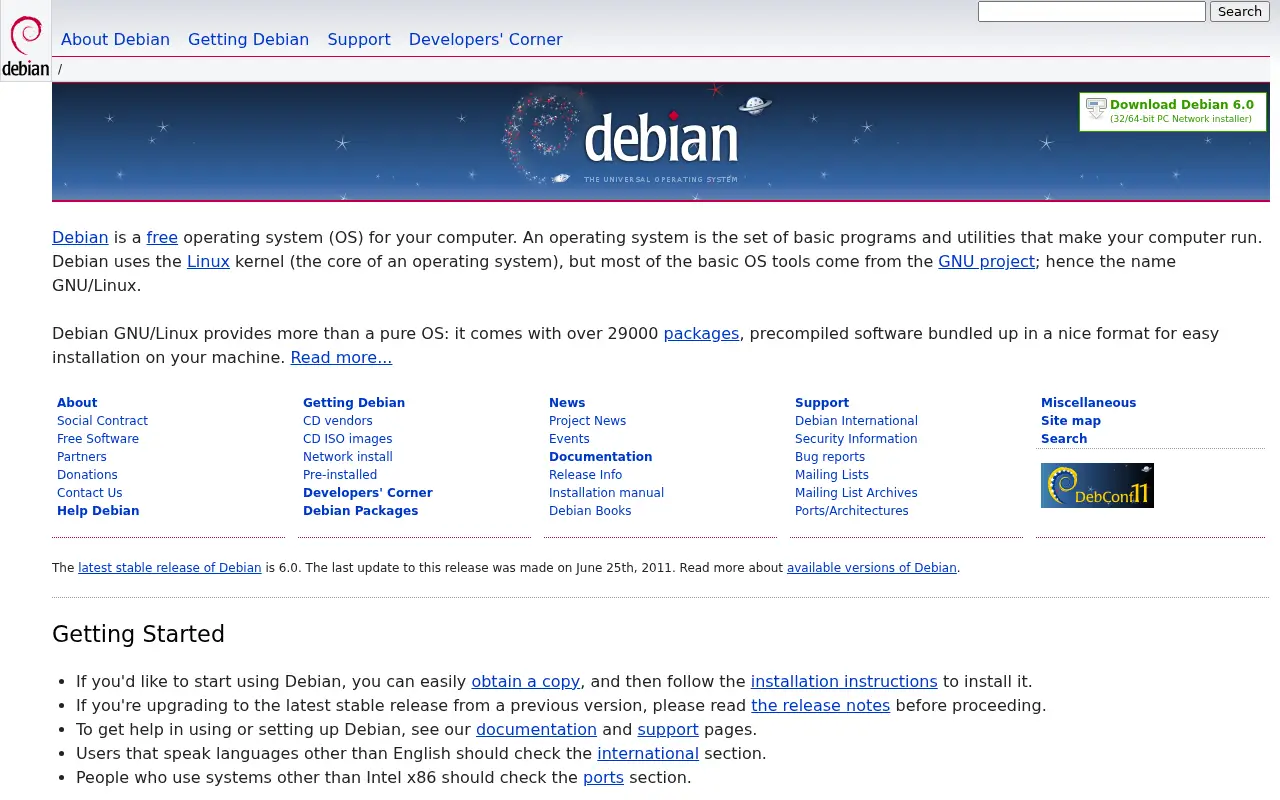Open the packages link in the description
Viewport: 1280px width, 800px height.
701,334
